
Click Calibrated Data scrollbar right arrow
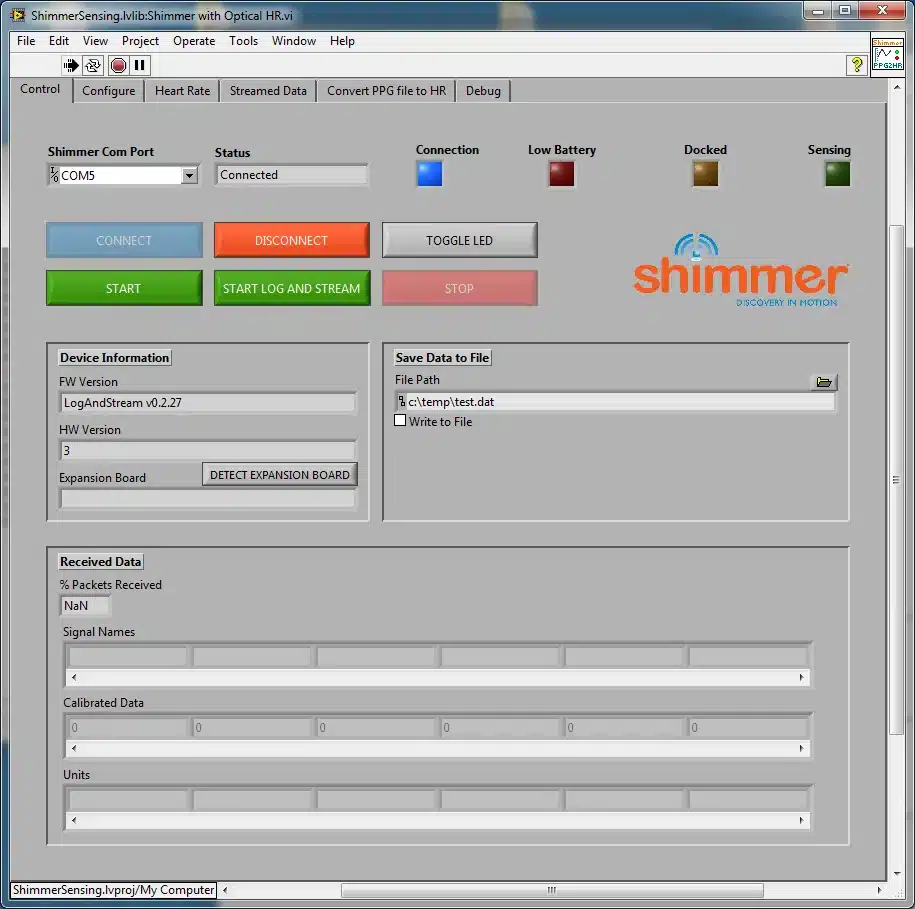coord(801,749)
